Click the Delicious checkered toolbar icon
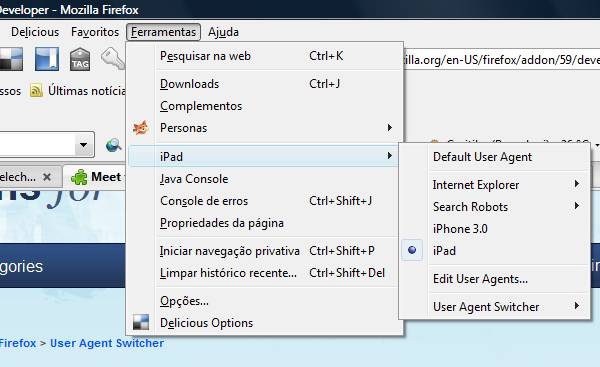This screenshot has height=367, width=600. tap(11, 59)
